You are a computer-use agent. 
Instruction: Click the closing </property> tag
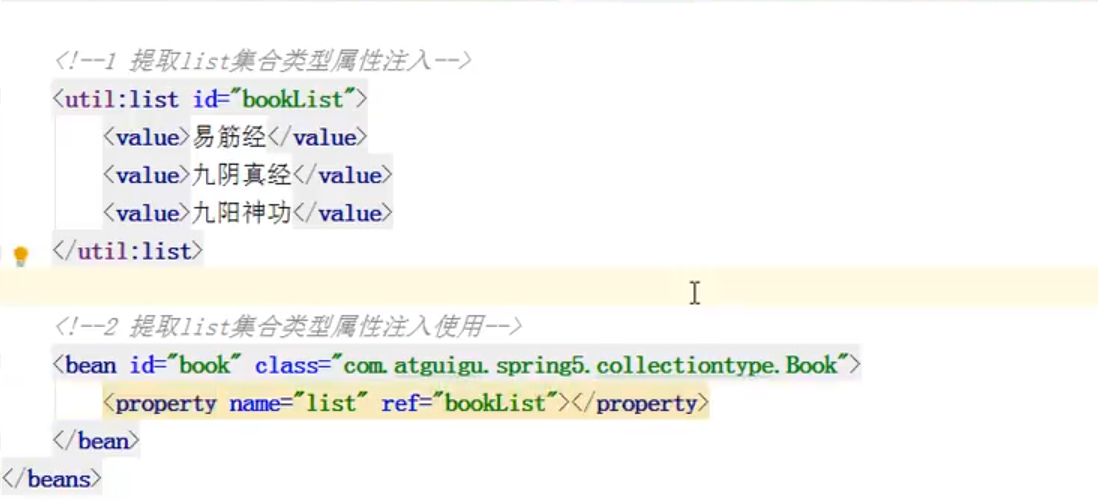tap(640, 403)
